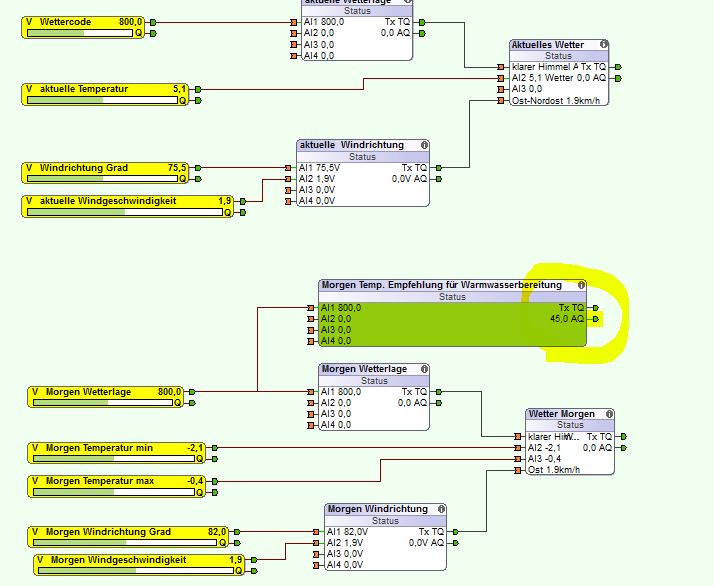
Task: Select the Q output connector of Wettercode
Action: coord(153,33)
